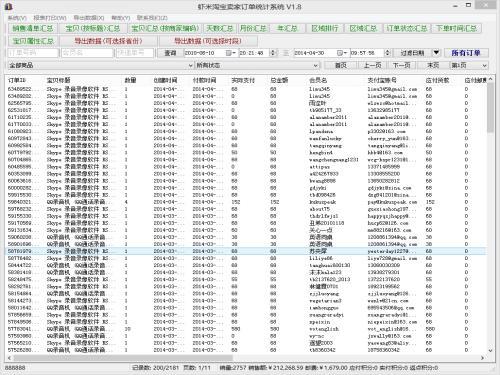Click the 查询 search button
The width and height of the screenshot is (500, 375).
coord(170,53)
